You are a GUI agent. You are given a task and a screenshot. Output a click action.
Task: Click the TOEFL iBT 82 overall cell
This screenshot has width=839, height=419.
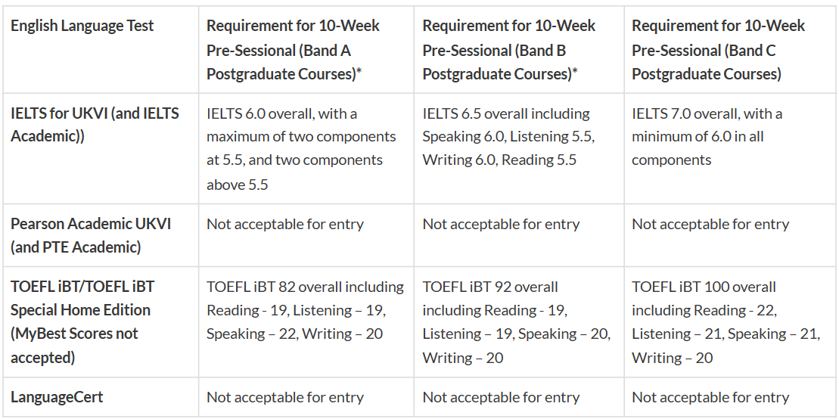[x=304, y=310]
